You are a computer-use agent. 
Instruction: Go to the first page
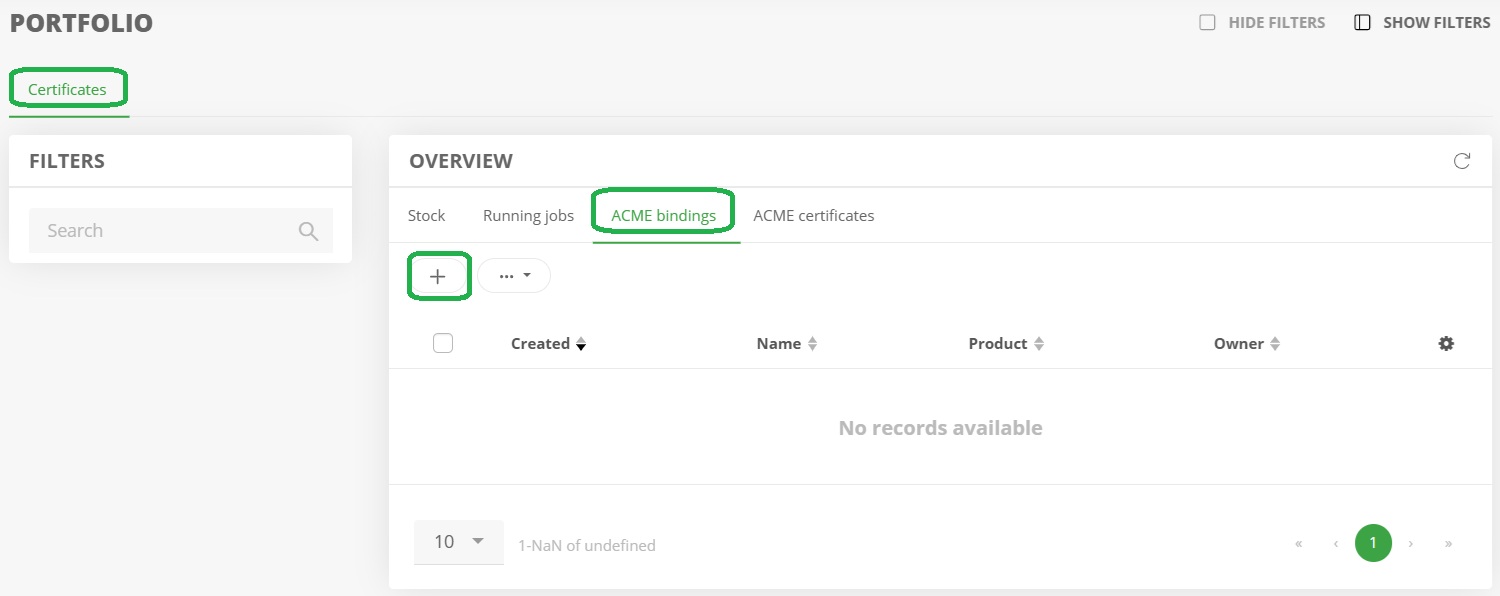pos(1299,544)
